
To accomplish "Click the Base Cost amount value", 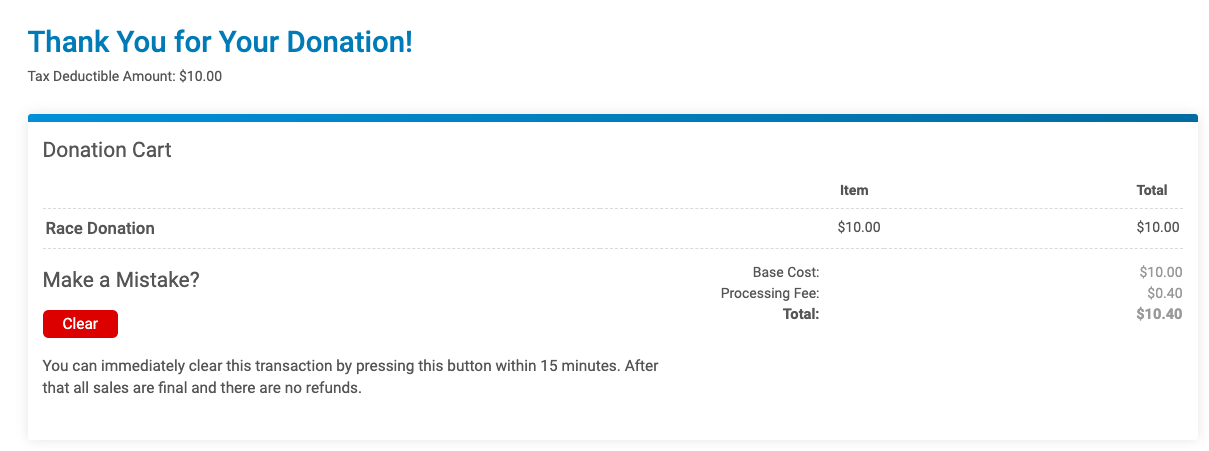I will [x=1161, y=272].
